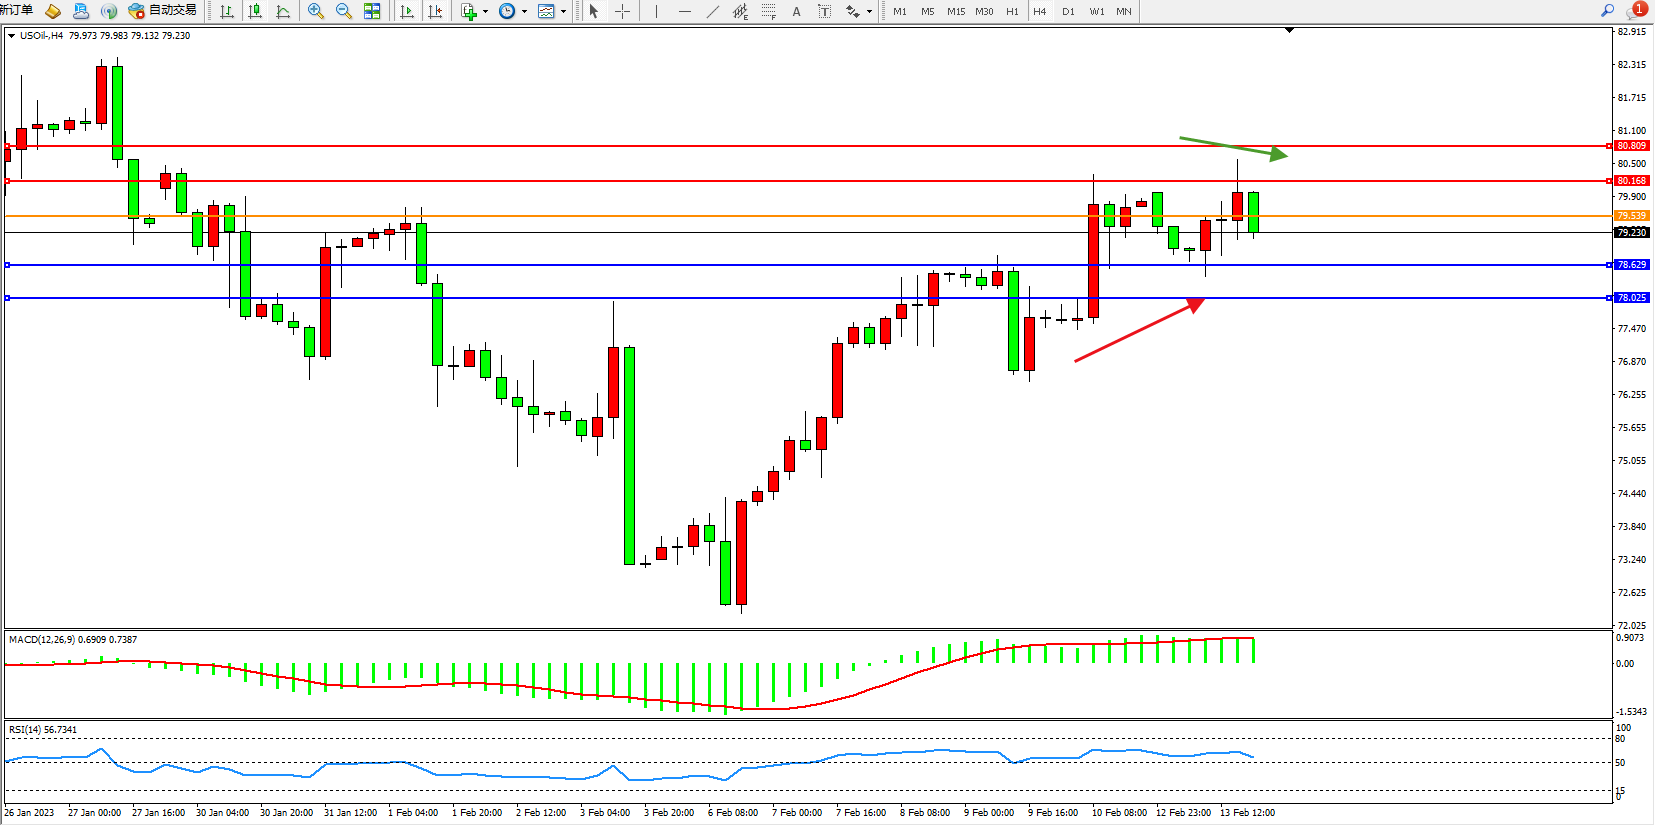Switch chart to candlestick display
Viewport: 1655px width, 826px height.
click(255, 11)
